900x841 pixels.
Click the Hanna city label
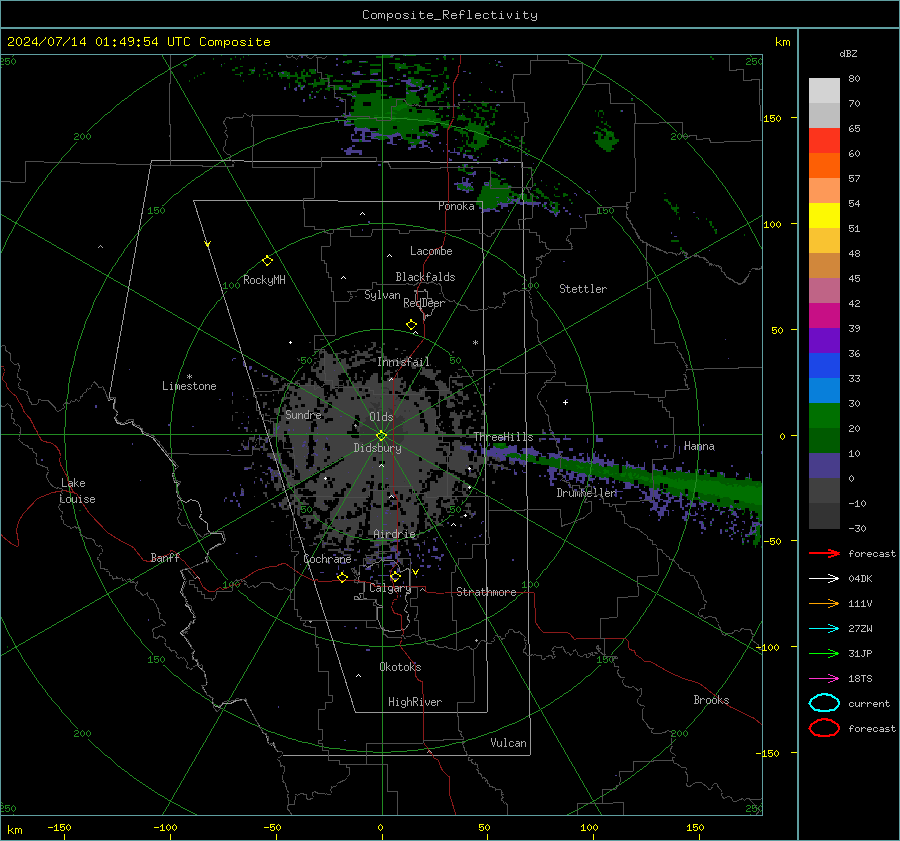coord(699,446)
